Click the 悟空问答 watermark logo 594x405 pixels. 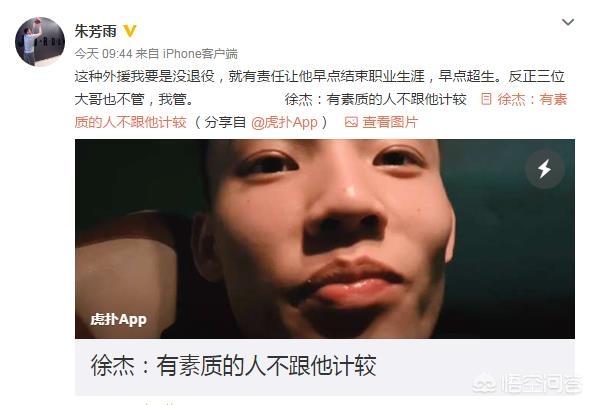485,384
